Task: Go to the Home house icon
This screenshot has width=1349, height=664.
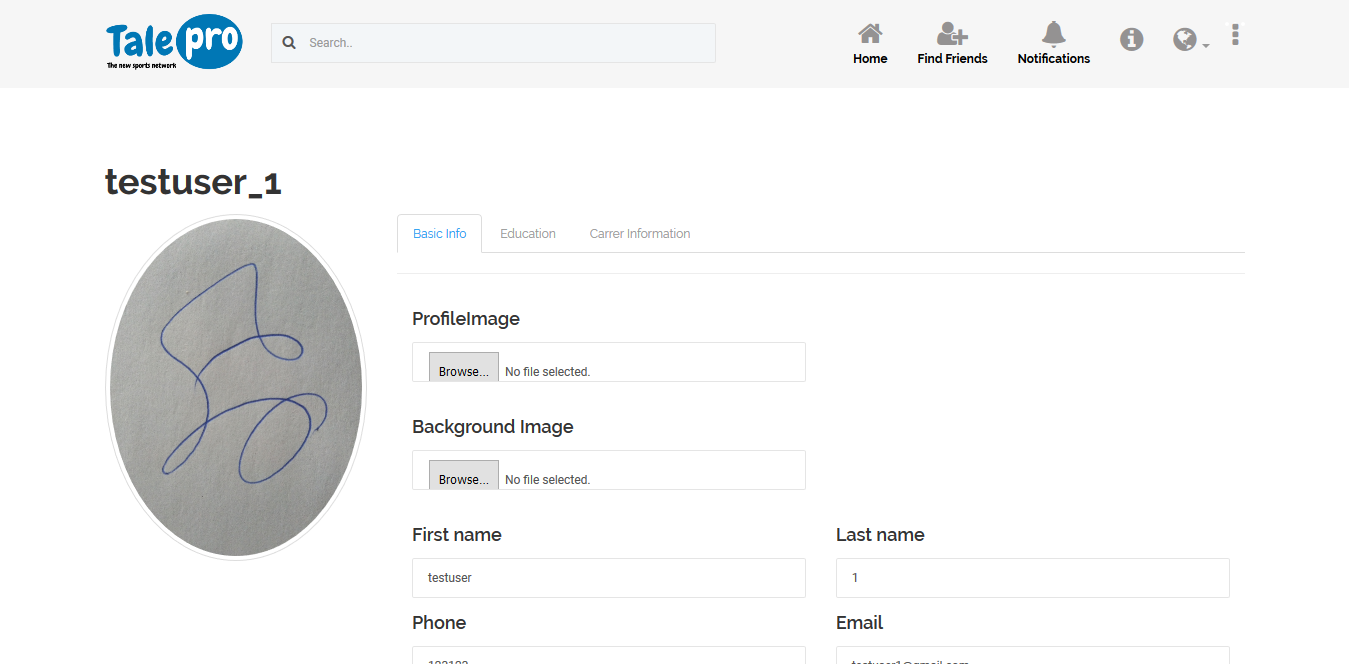Action: click(x=870, y=33)
